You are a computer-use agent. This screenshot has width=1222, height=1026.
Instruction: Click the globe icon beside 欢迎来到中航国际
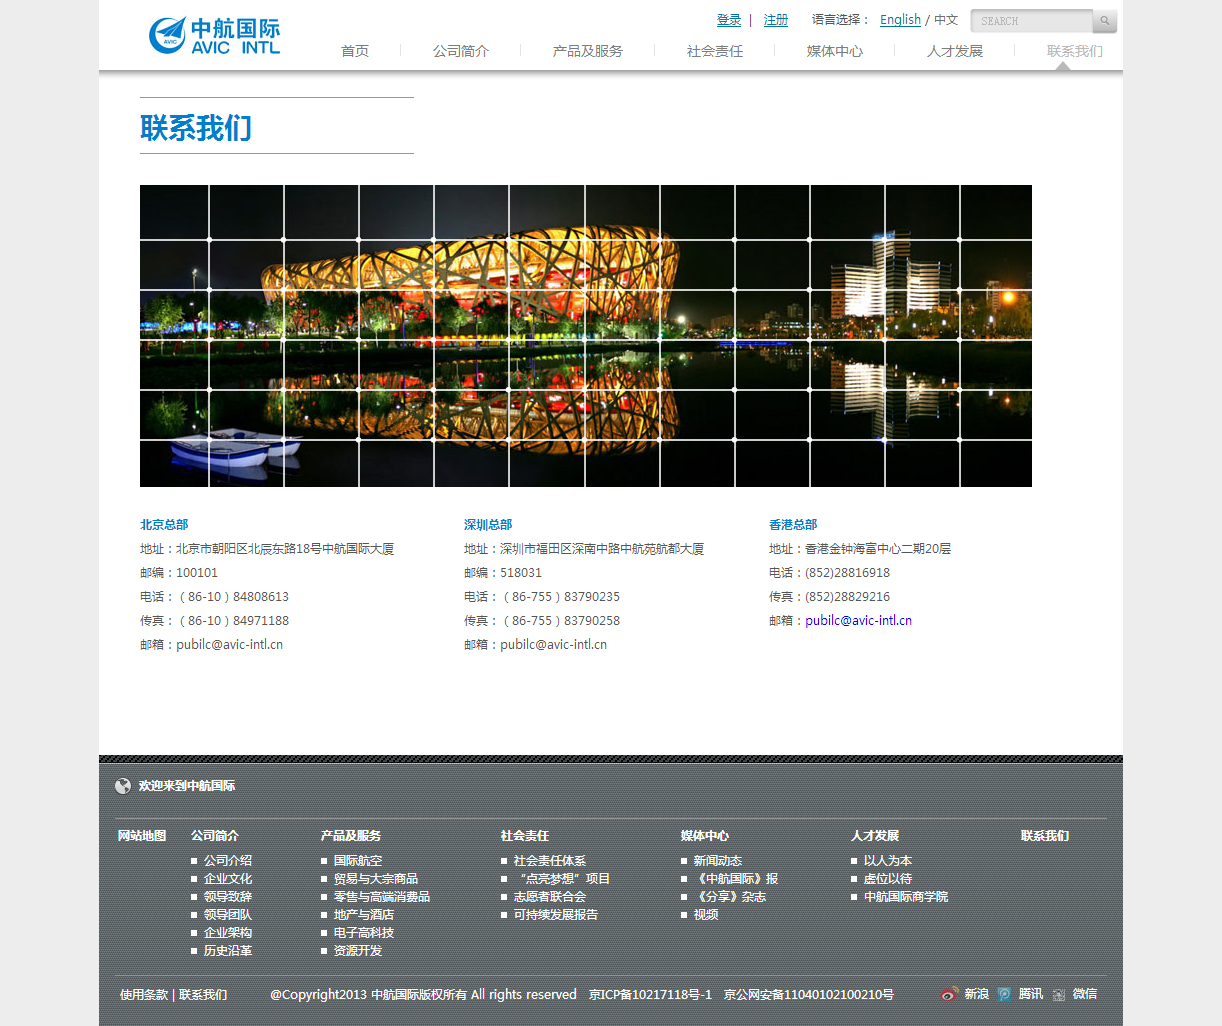point(121,786)
